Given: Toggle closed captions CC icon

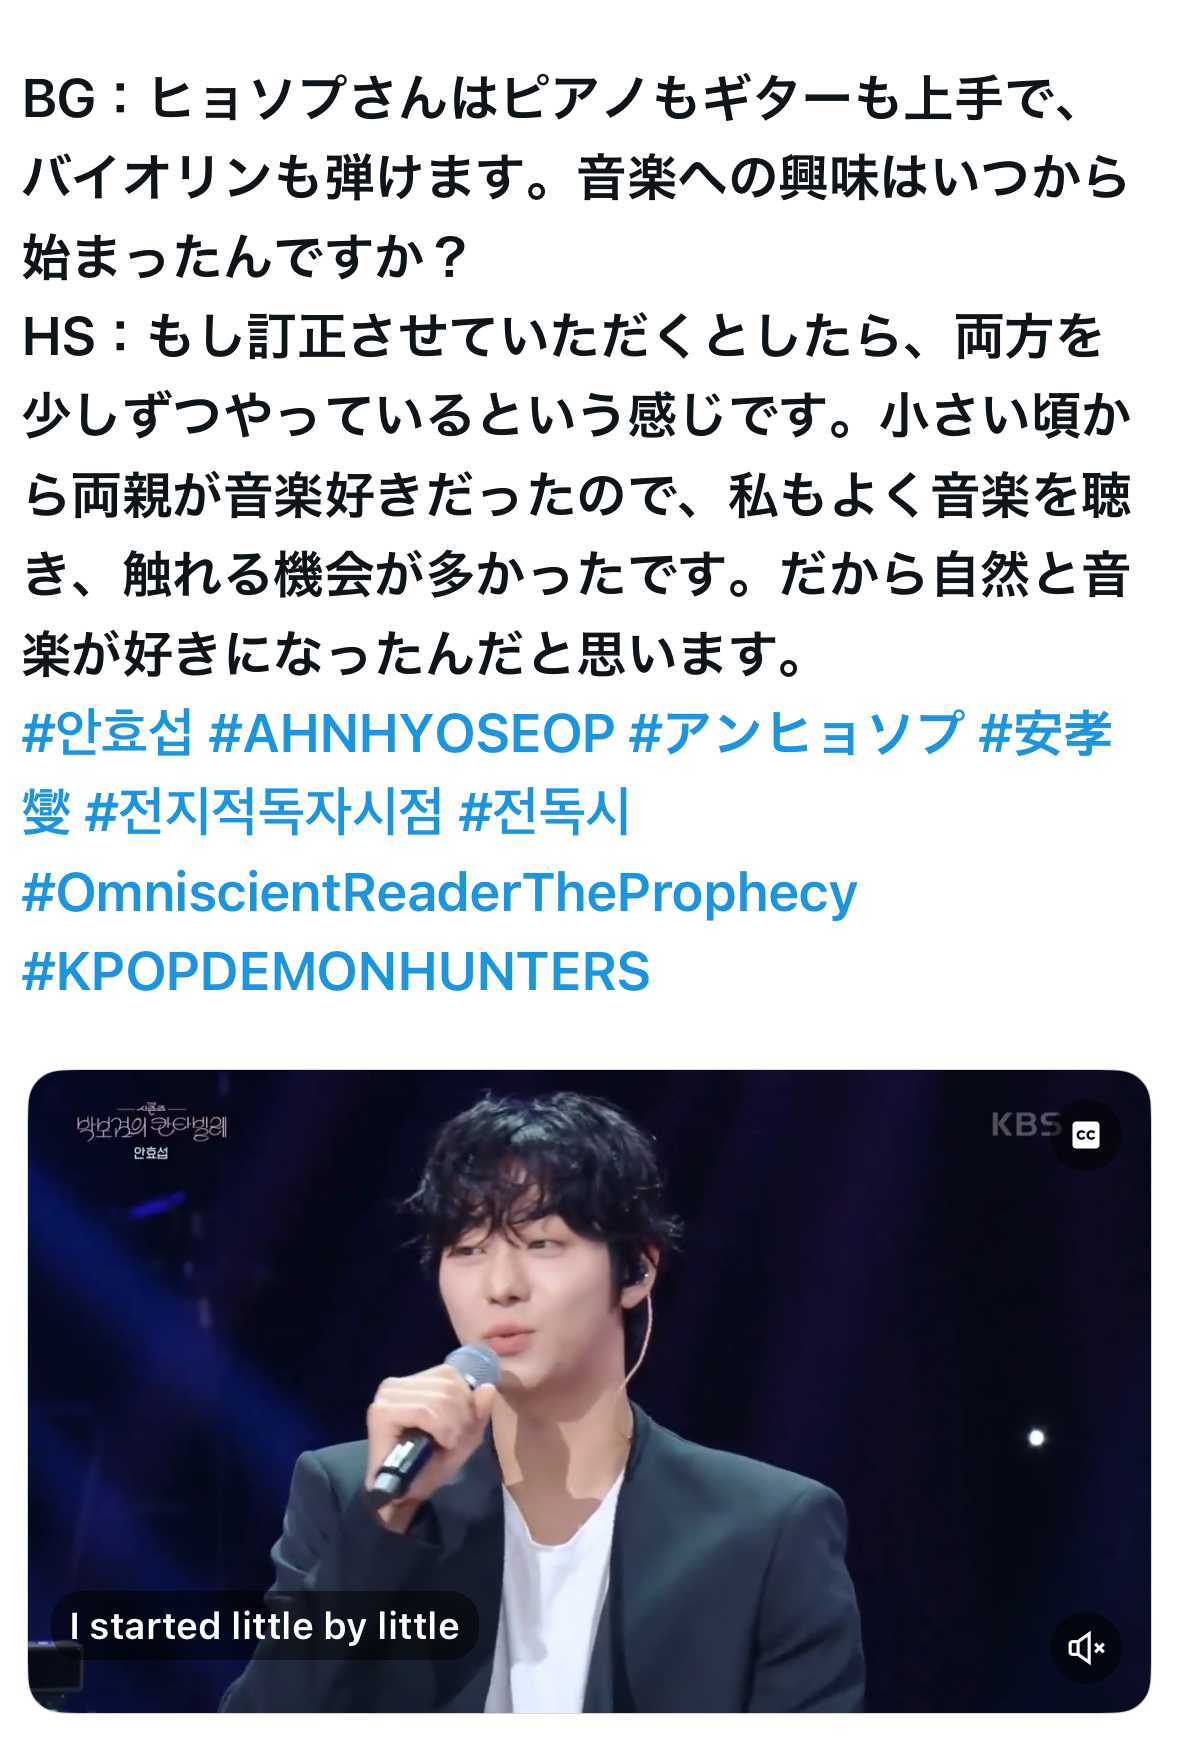Looking at the screenshot, I should [x=1085, y=1135].
